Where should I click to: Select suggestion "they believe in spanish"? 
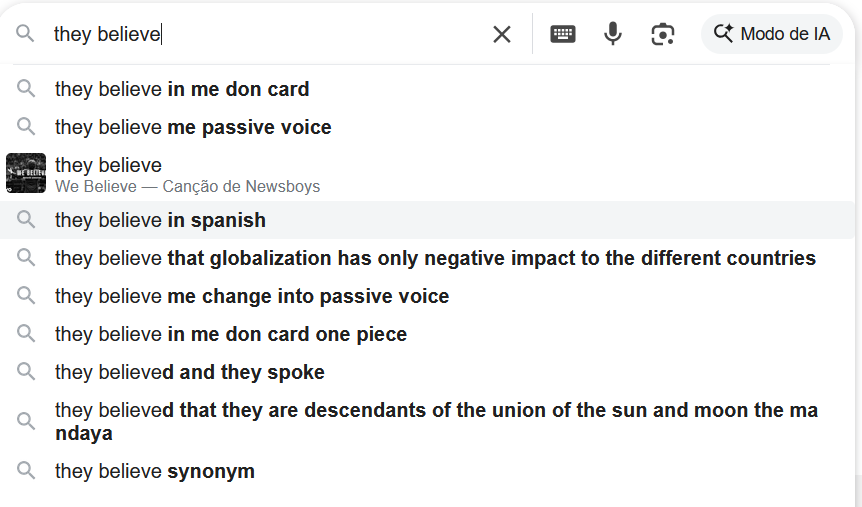coord(160,220)
